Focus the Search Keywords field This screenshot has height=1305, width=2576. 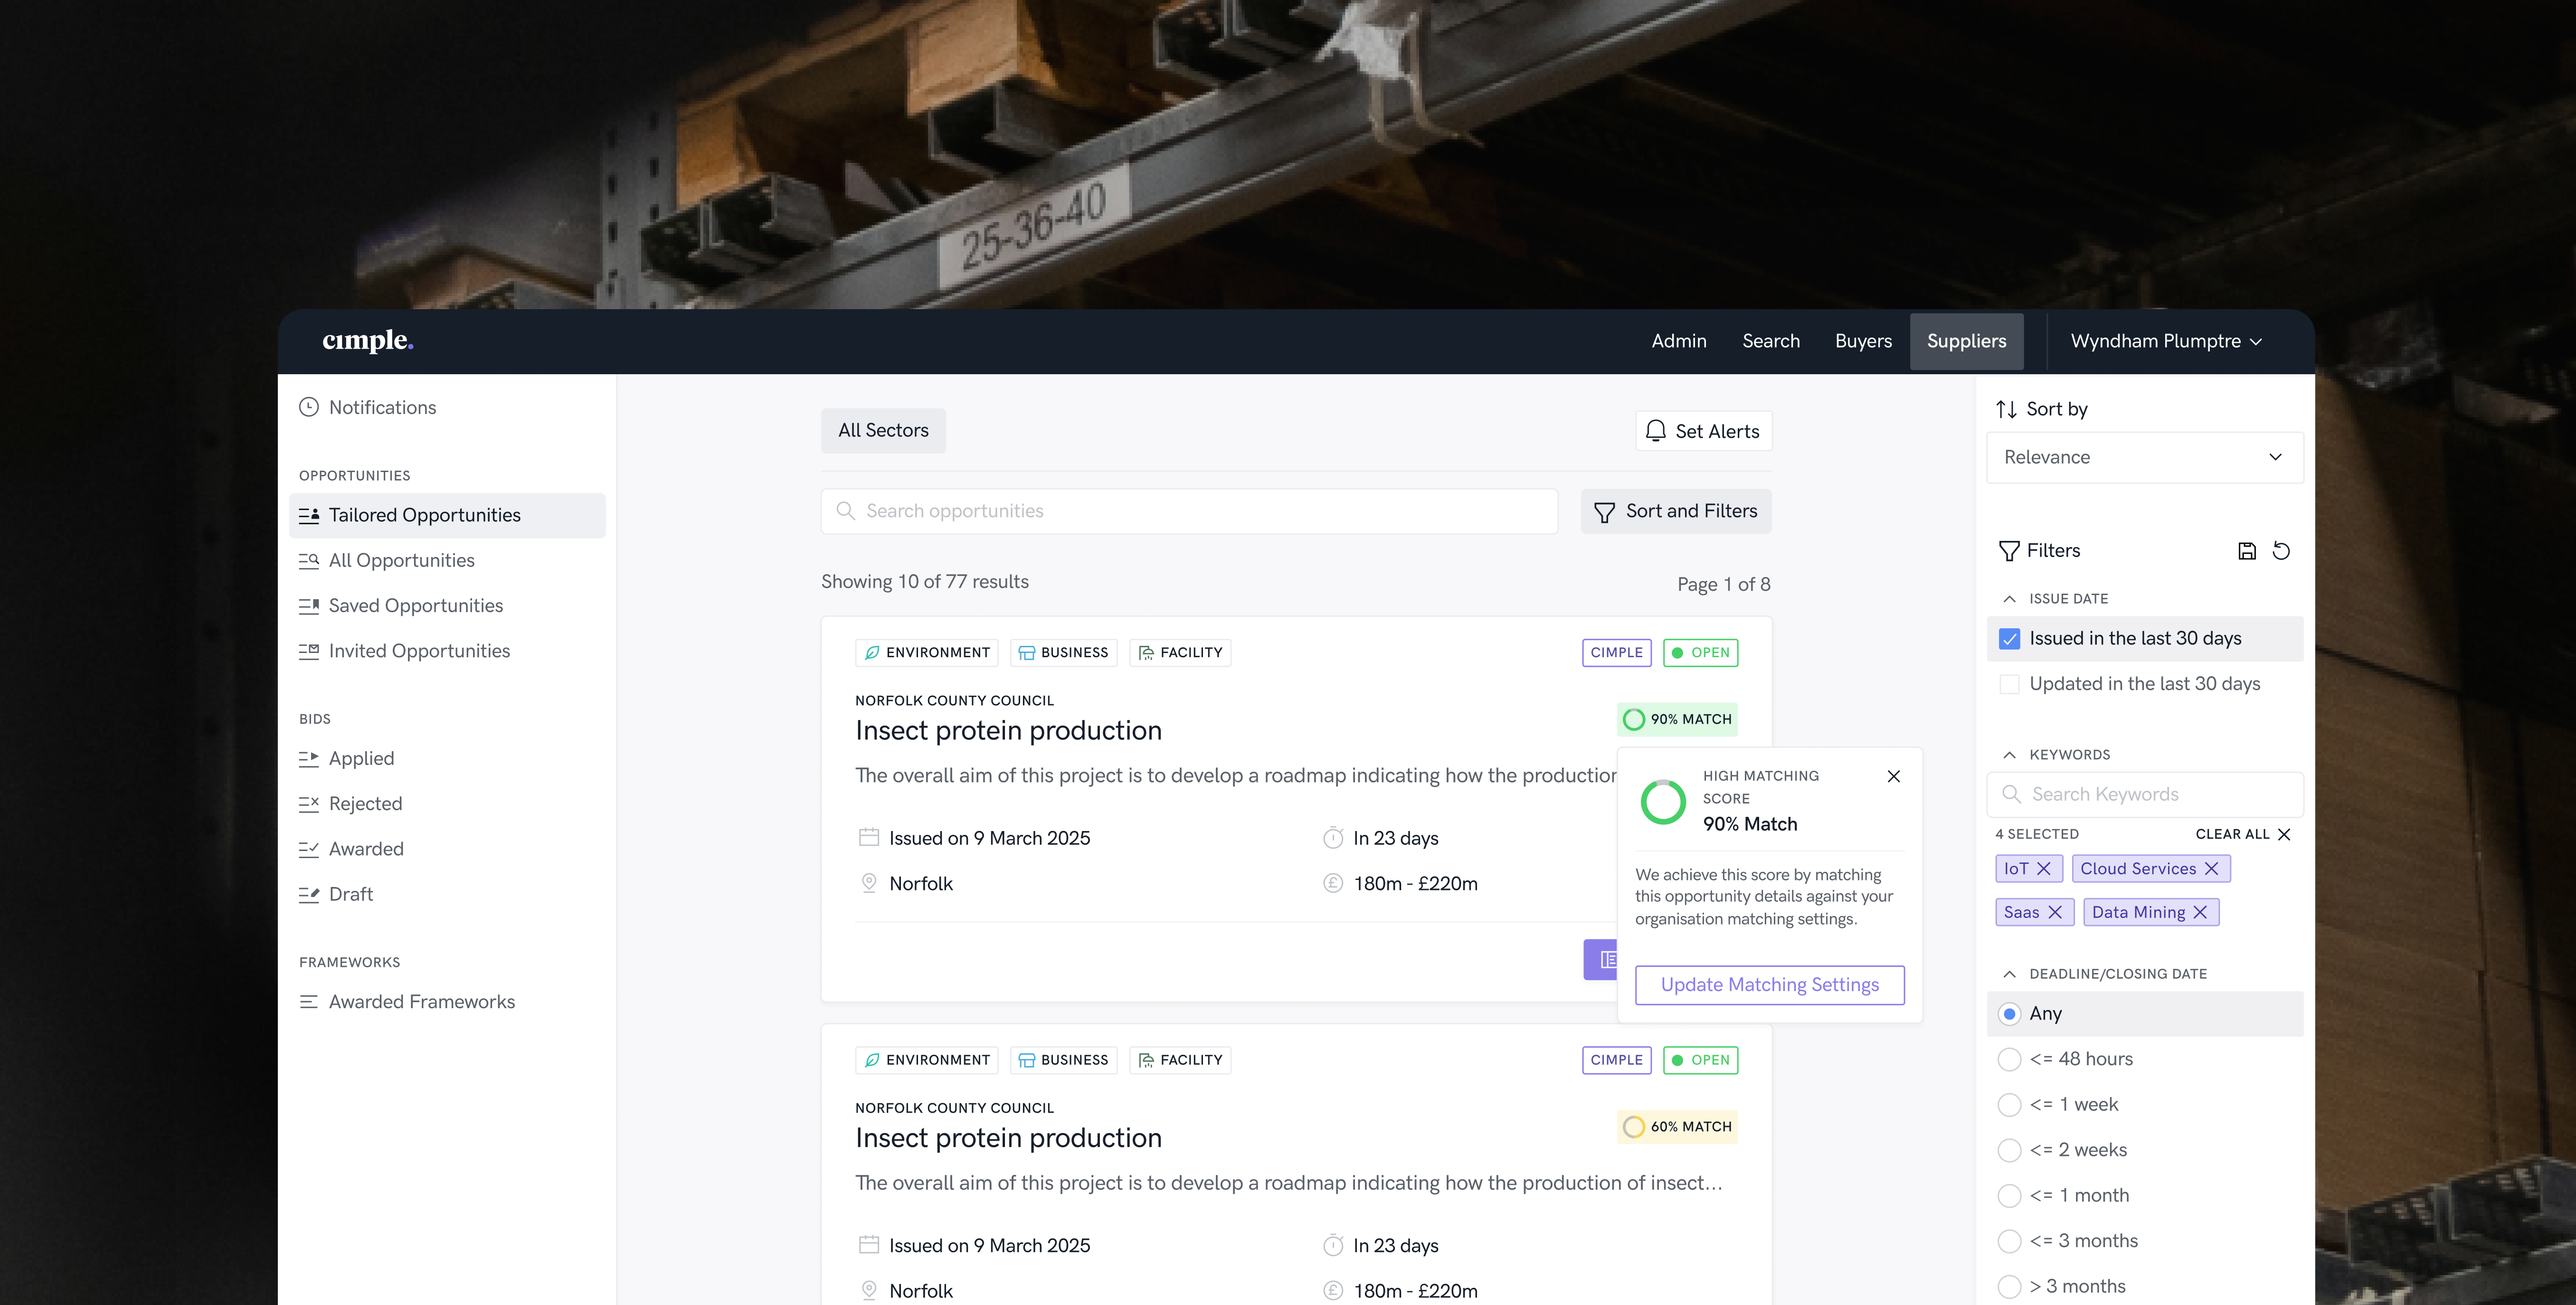2145,795
